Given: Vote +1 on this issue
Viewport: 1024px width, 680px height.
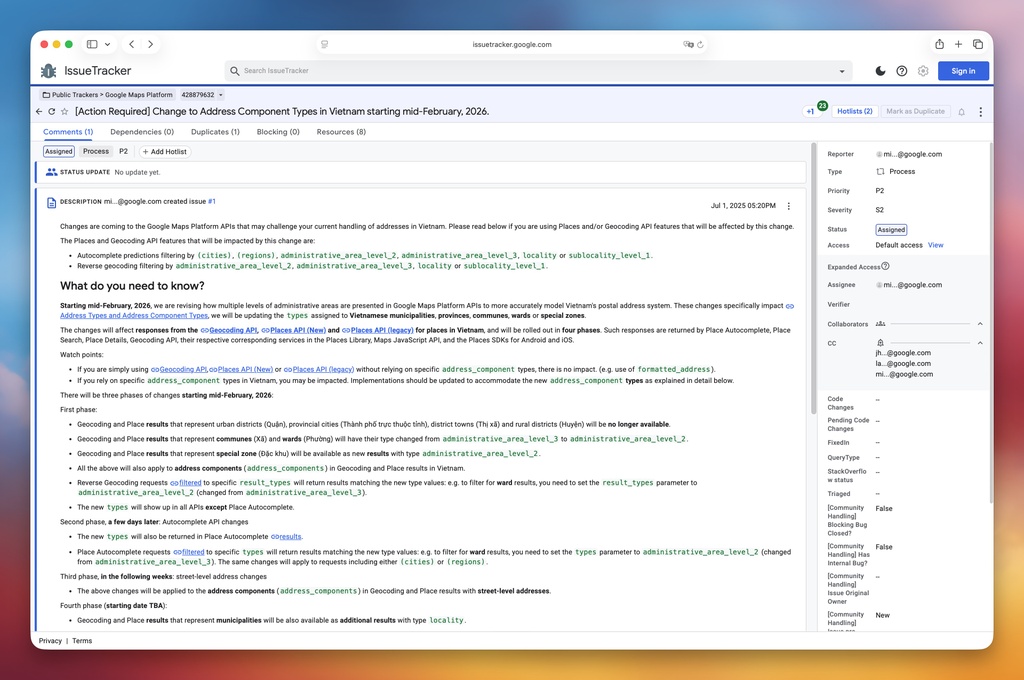Looking at the screenshot, I should click(x=811, y=112).
